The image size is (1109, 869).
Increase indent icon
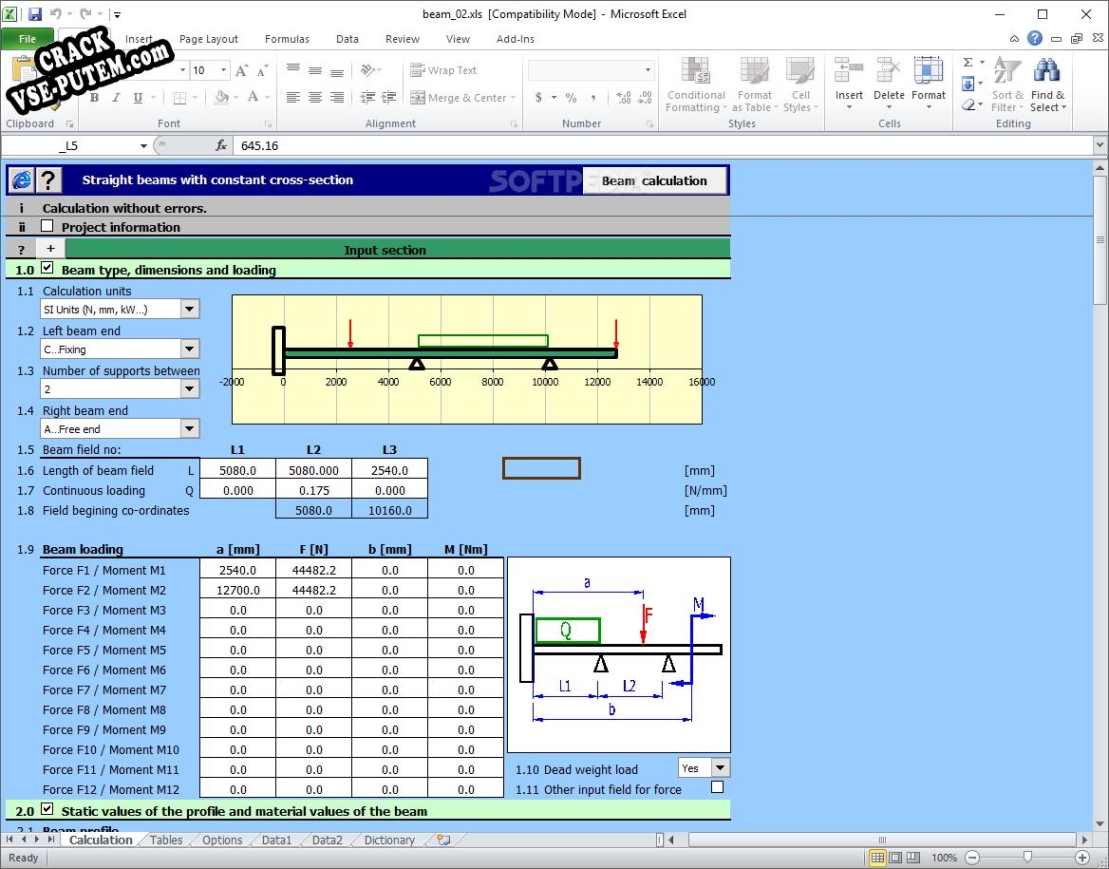pyautogui.click(x=389, y=98)
